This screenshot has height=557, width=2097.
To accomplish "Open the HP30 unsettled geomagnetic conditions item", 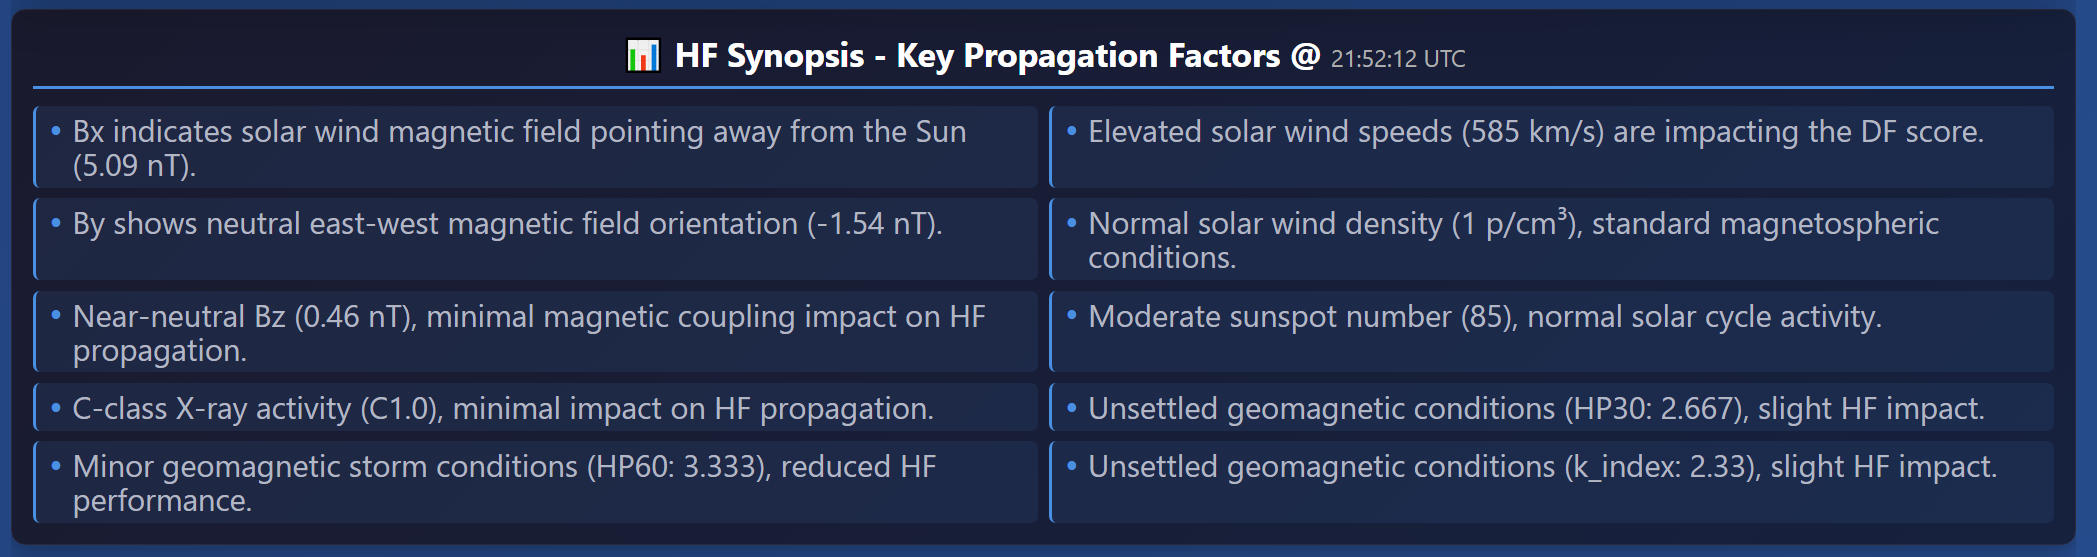I will [1552, 408].
